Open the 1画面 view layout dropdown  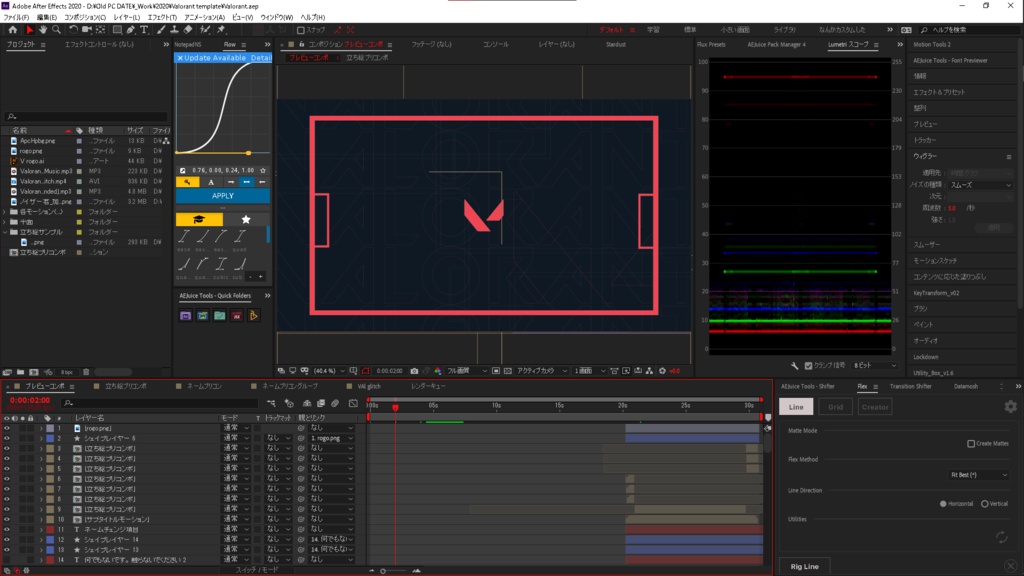(x=589, y=371)
